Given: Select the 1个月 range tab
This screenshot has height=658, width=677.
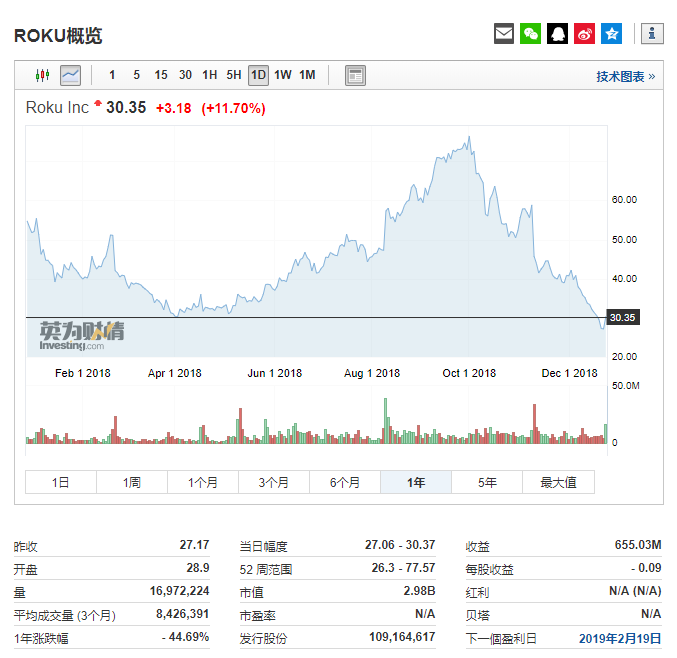Looking at the screenshot, I should tap(202, 482).
